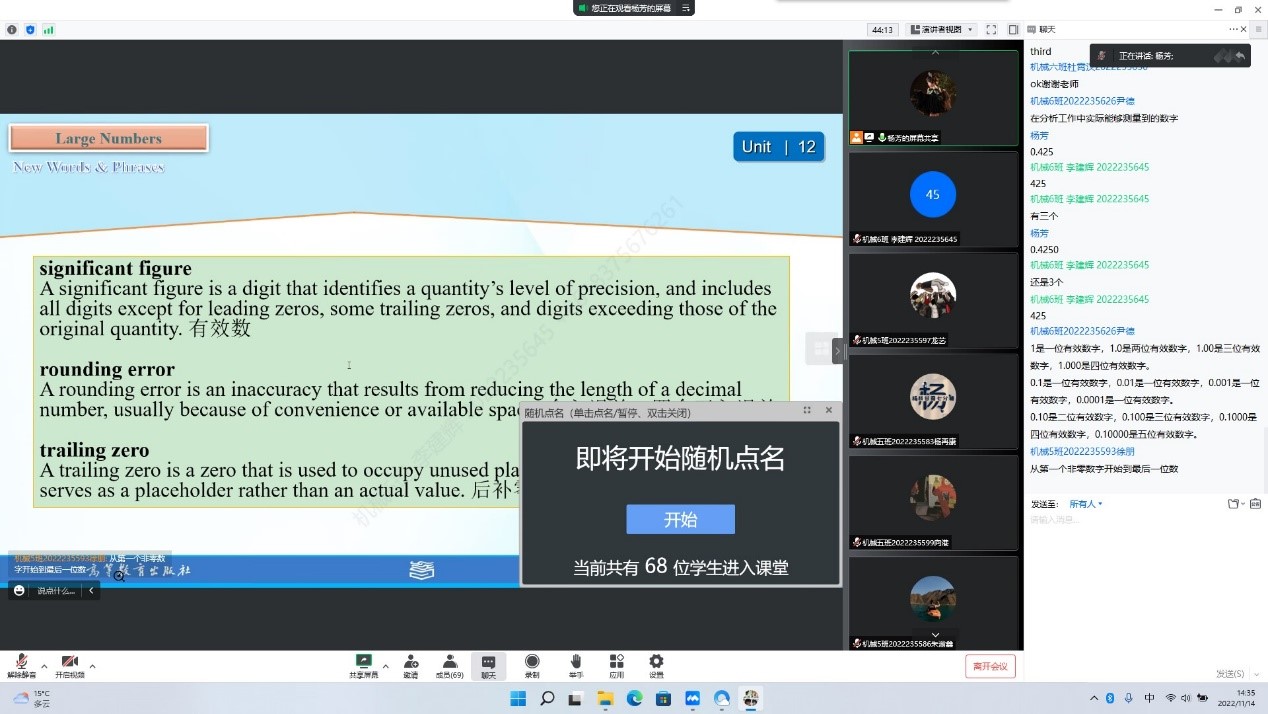Click the send file icon in chat

click(1234, 504)
